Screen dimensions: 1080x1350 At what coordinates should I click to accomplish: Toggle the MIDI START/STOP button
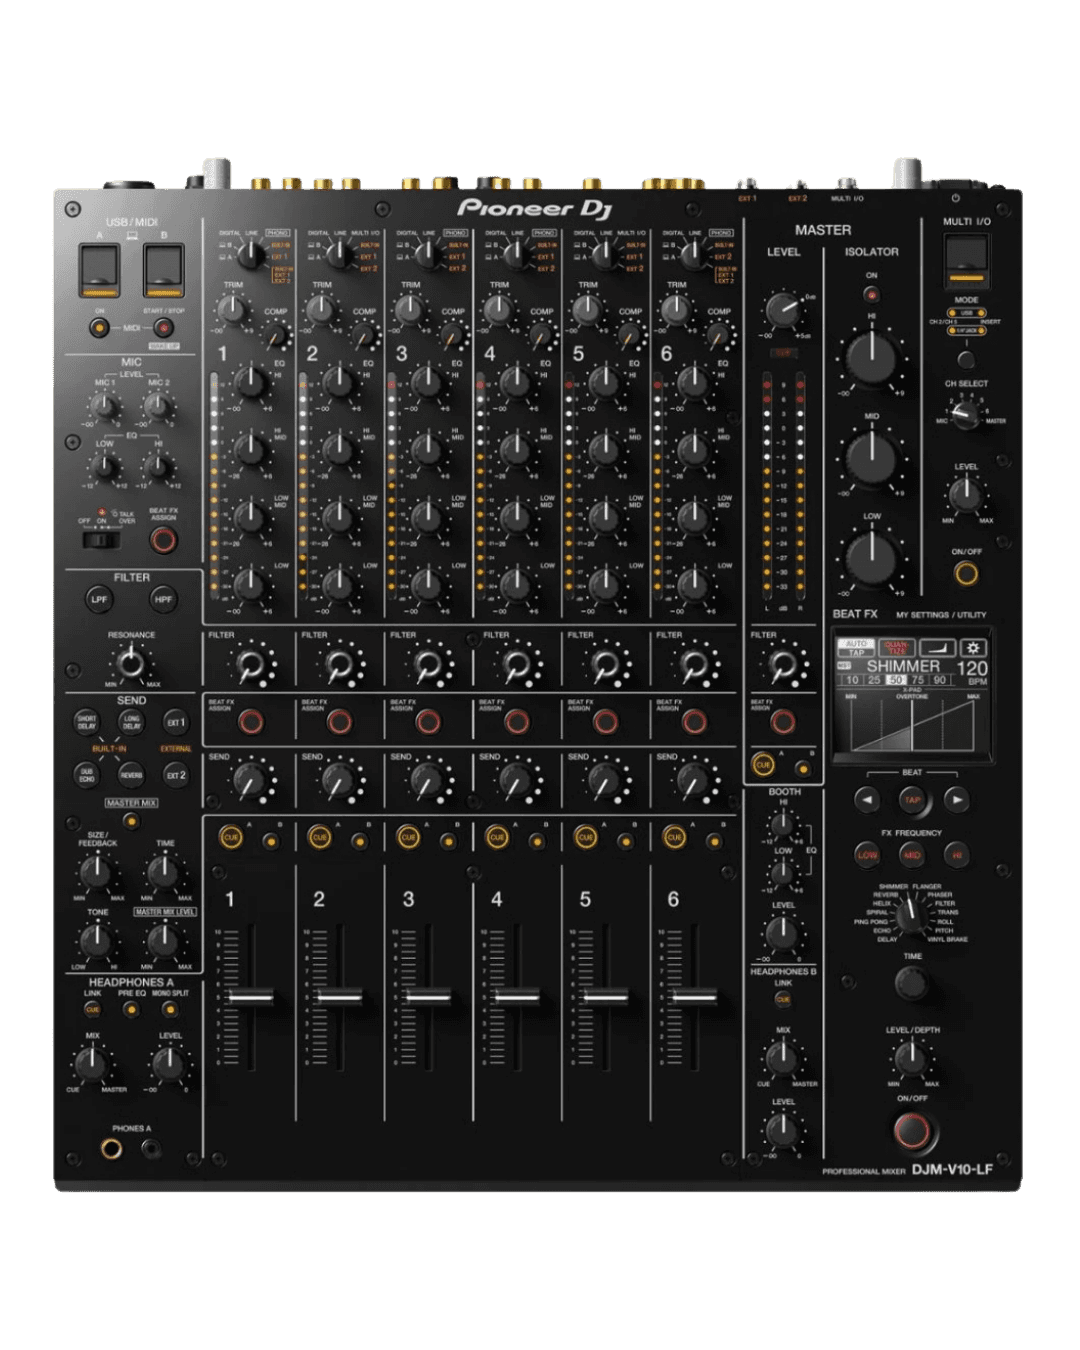[163, 327]
